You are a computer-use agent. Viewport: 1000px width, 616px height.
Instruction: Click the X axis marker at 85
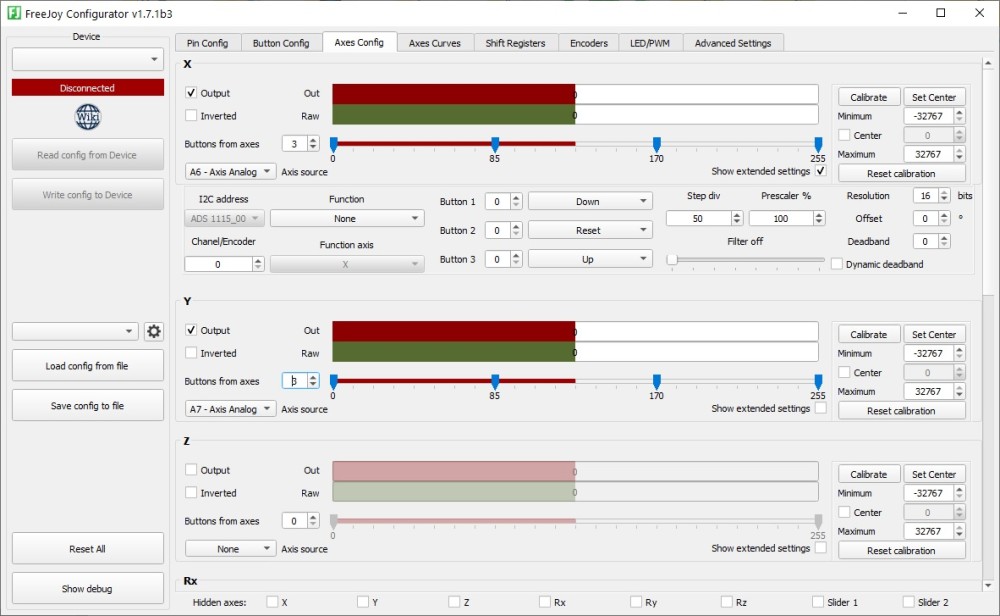click(x=495, y=144)
